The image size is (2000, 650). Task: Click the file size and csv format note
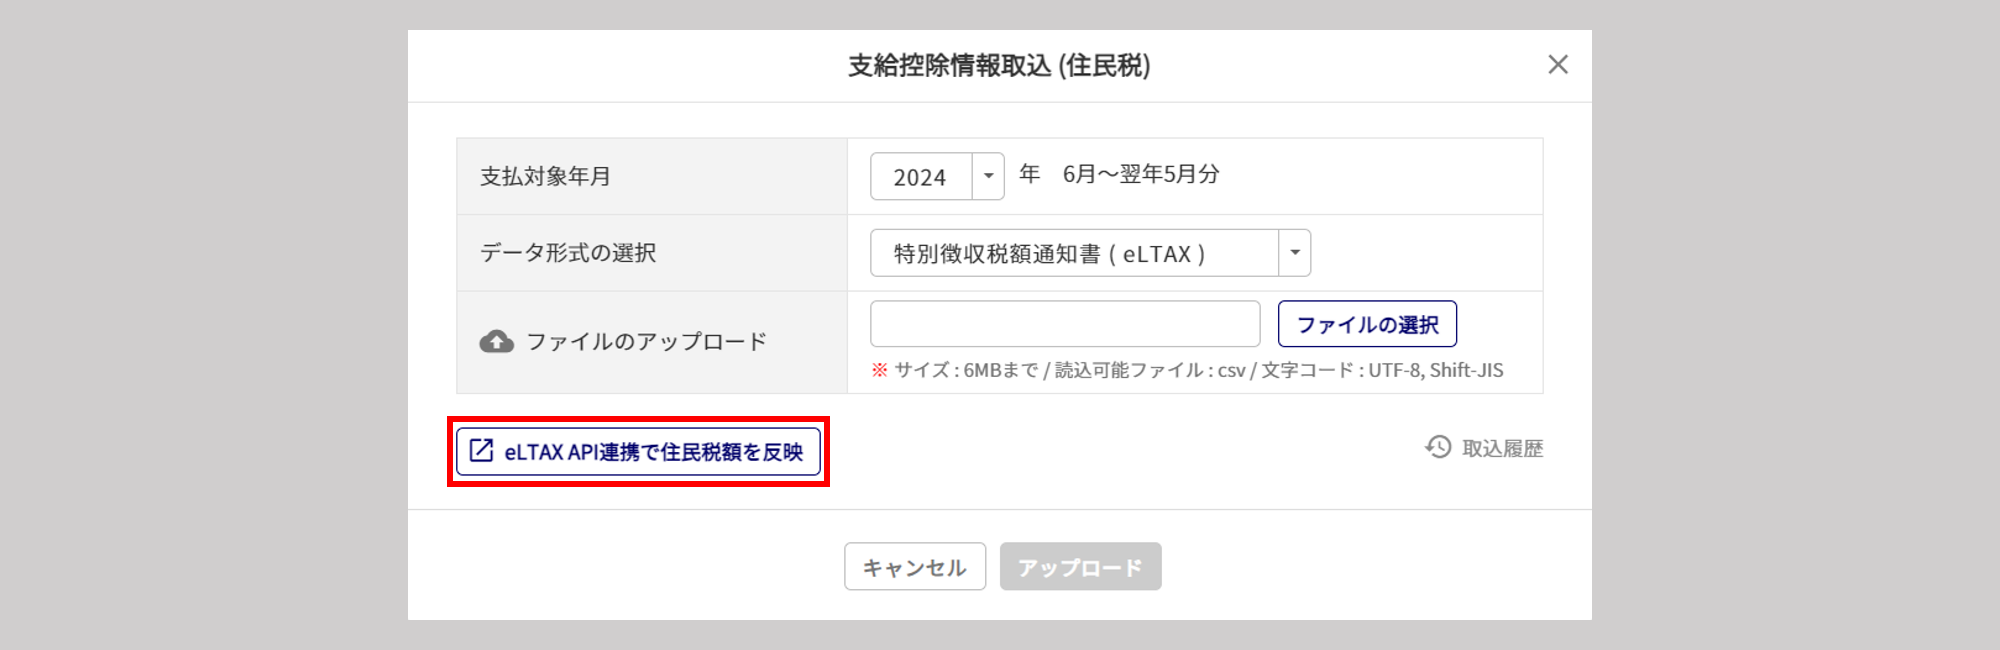pyautogui.click(x=1198, y=370)
